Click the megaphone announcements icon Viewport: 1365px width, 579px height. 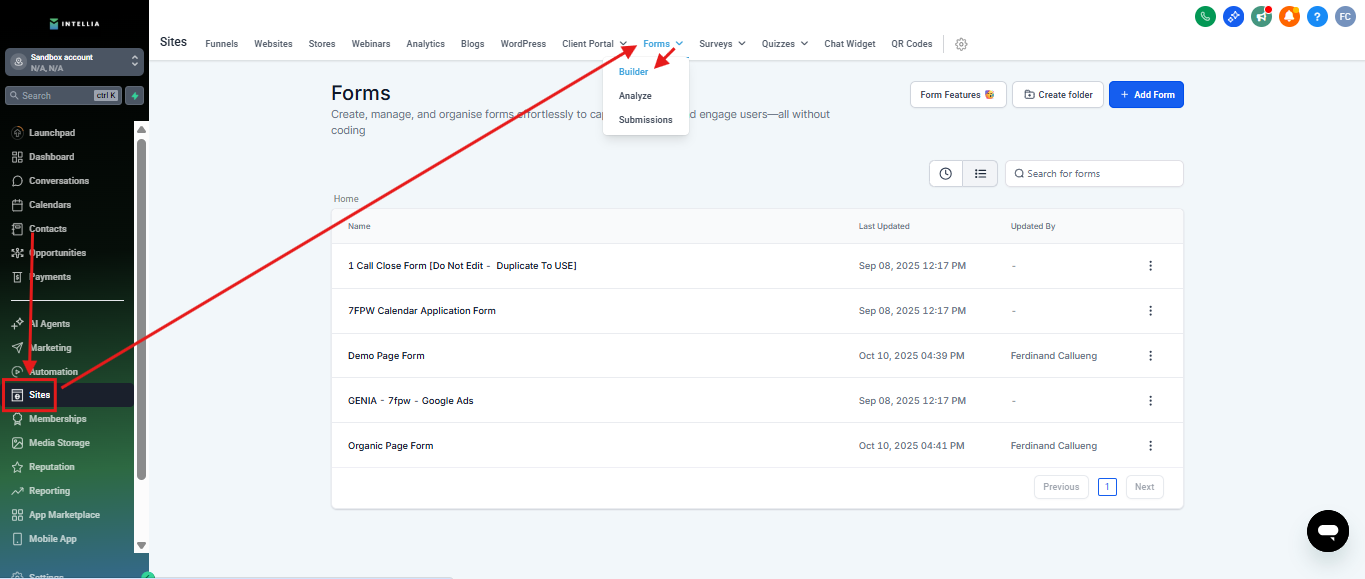point(1261,16)
